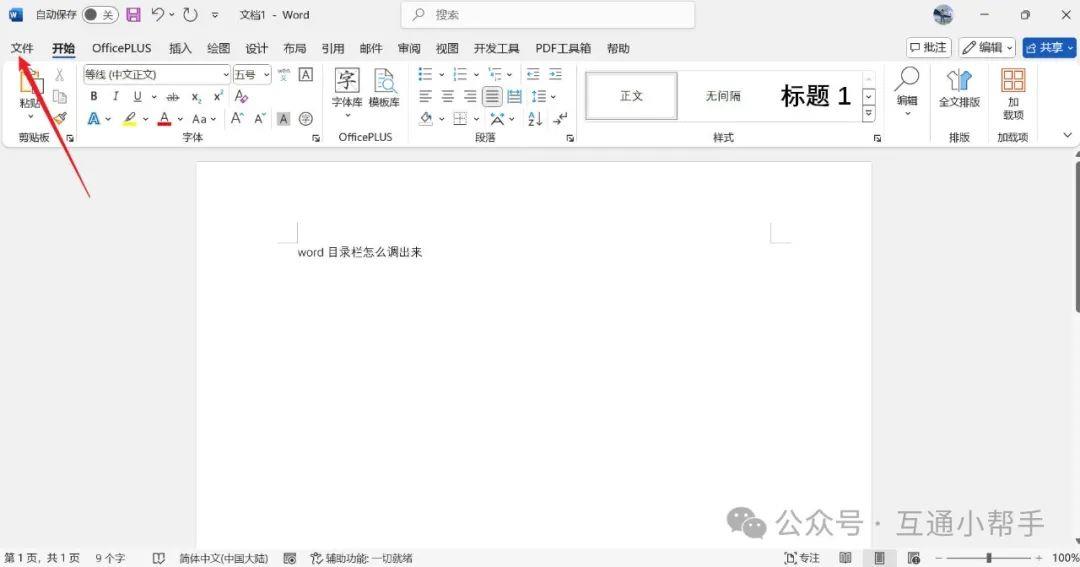The height and width of the screenshot is (567, 1080).
Task: Click the Shrink Font icon
Action: [x=260, y=118]
